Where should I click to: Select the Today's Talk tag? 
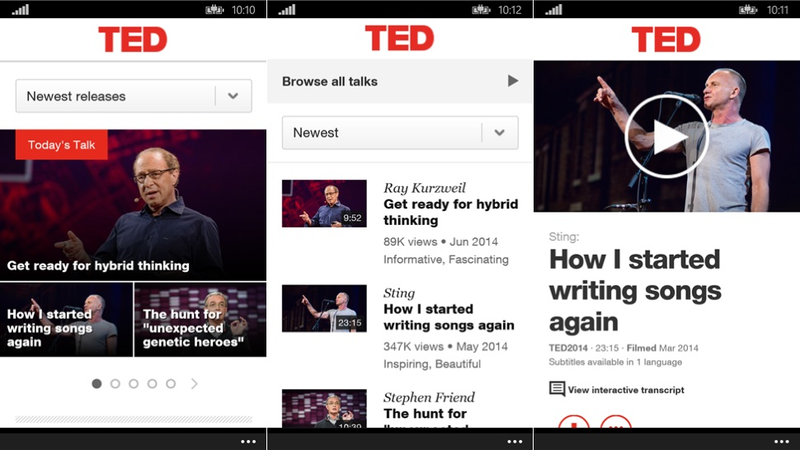[x=61, y=145]
